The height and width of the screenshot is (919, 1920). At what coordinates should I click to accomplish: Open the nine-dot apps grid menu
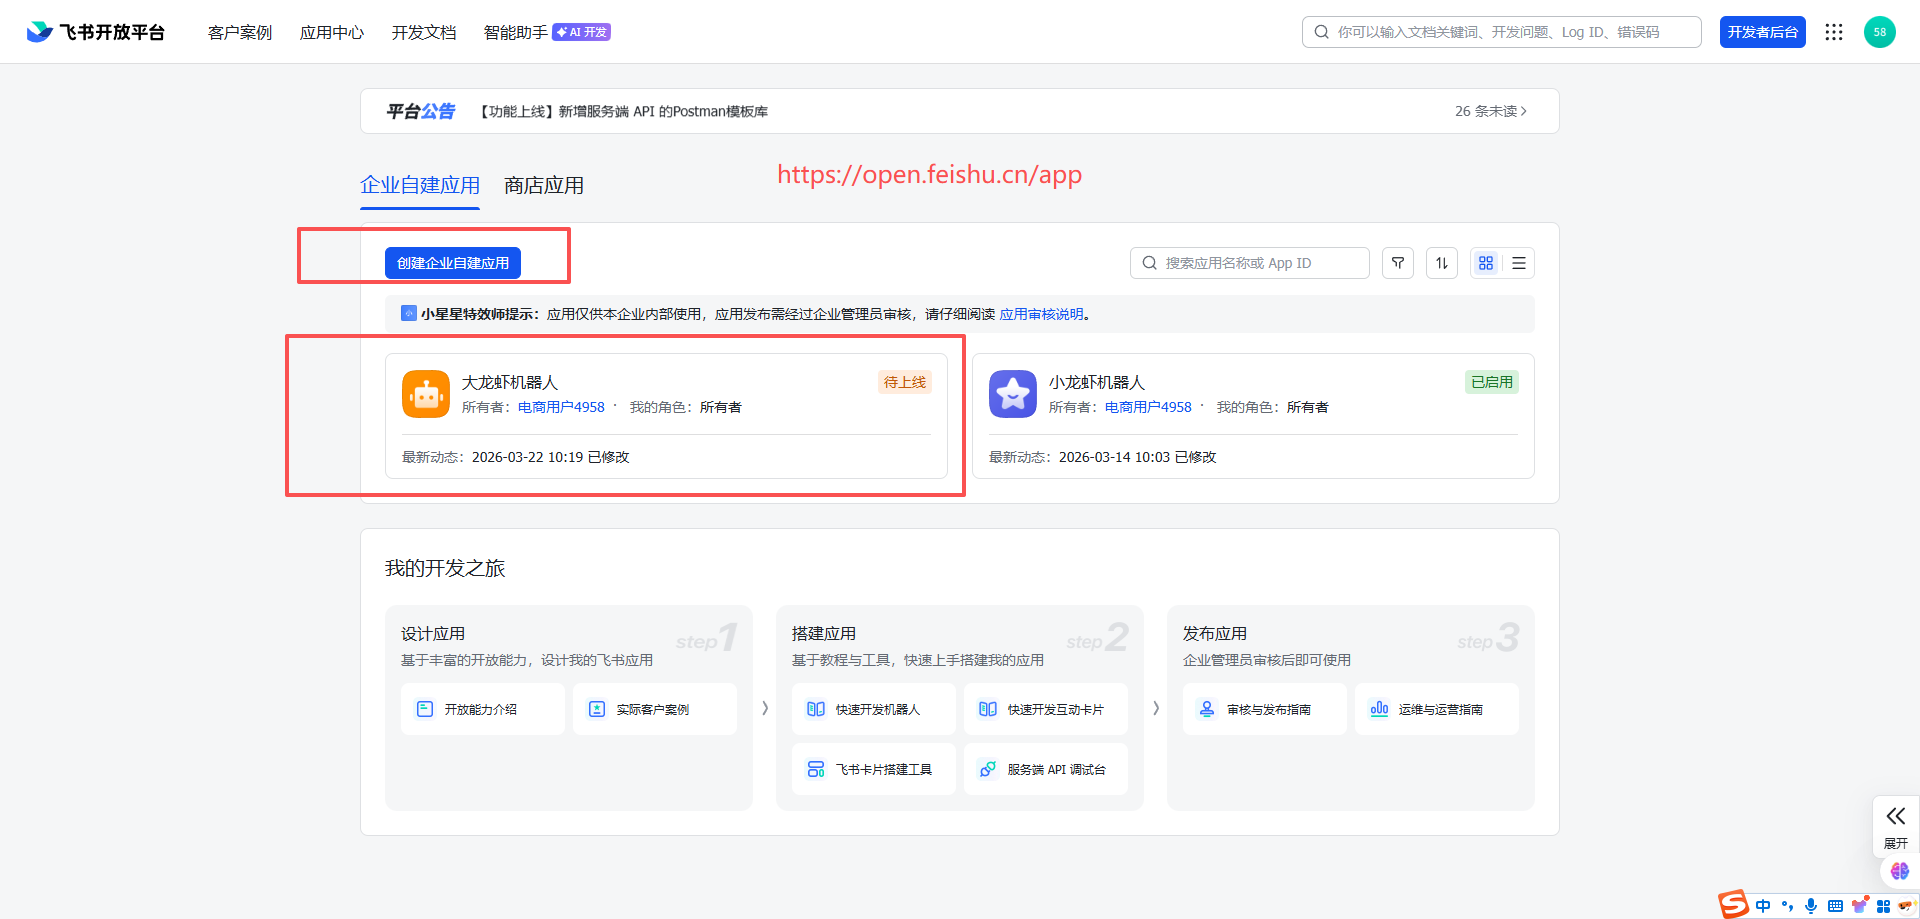click(1834, 32)
